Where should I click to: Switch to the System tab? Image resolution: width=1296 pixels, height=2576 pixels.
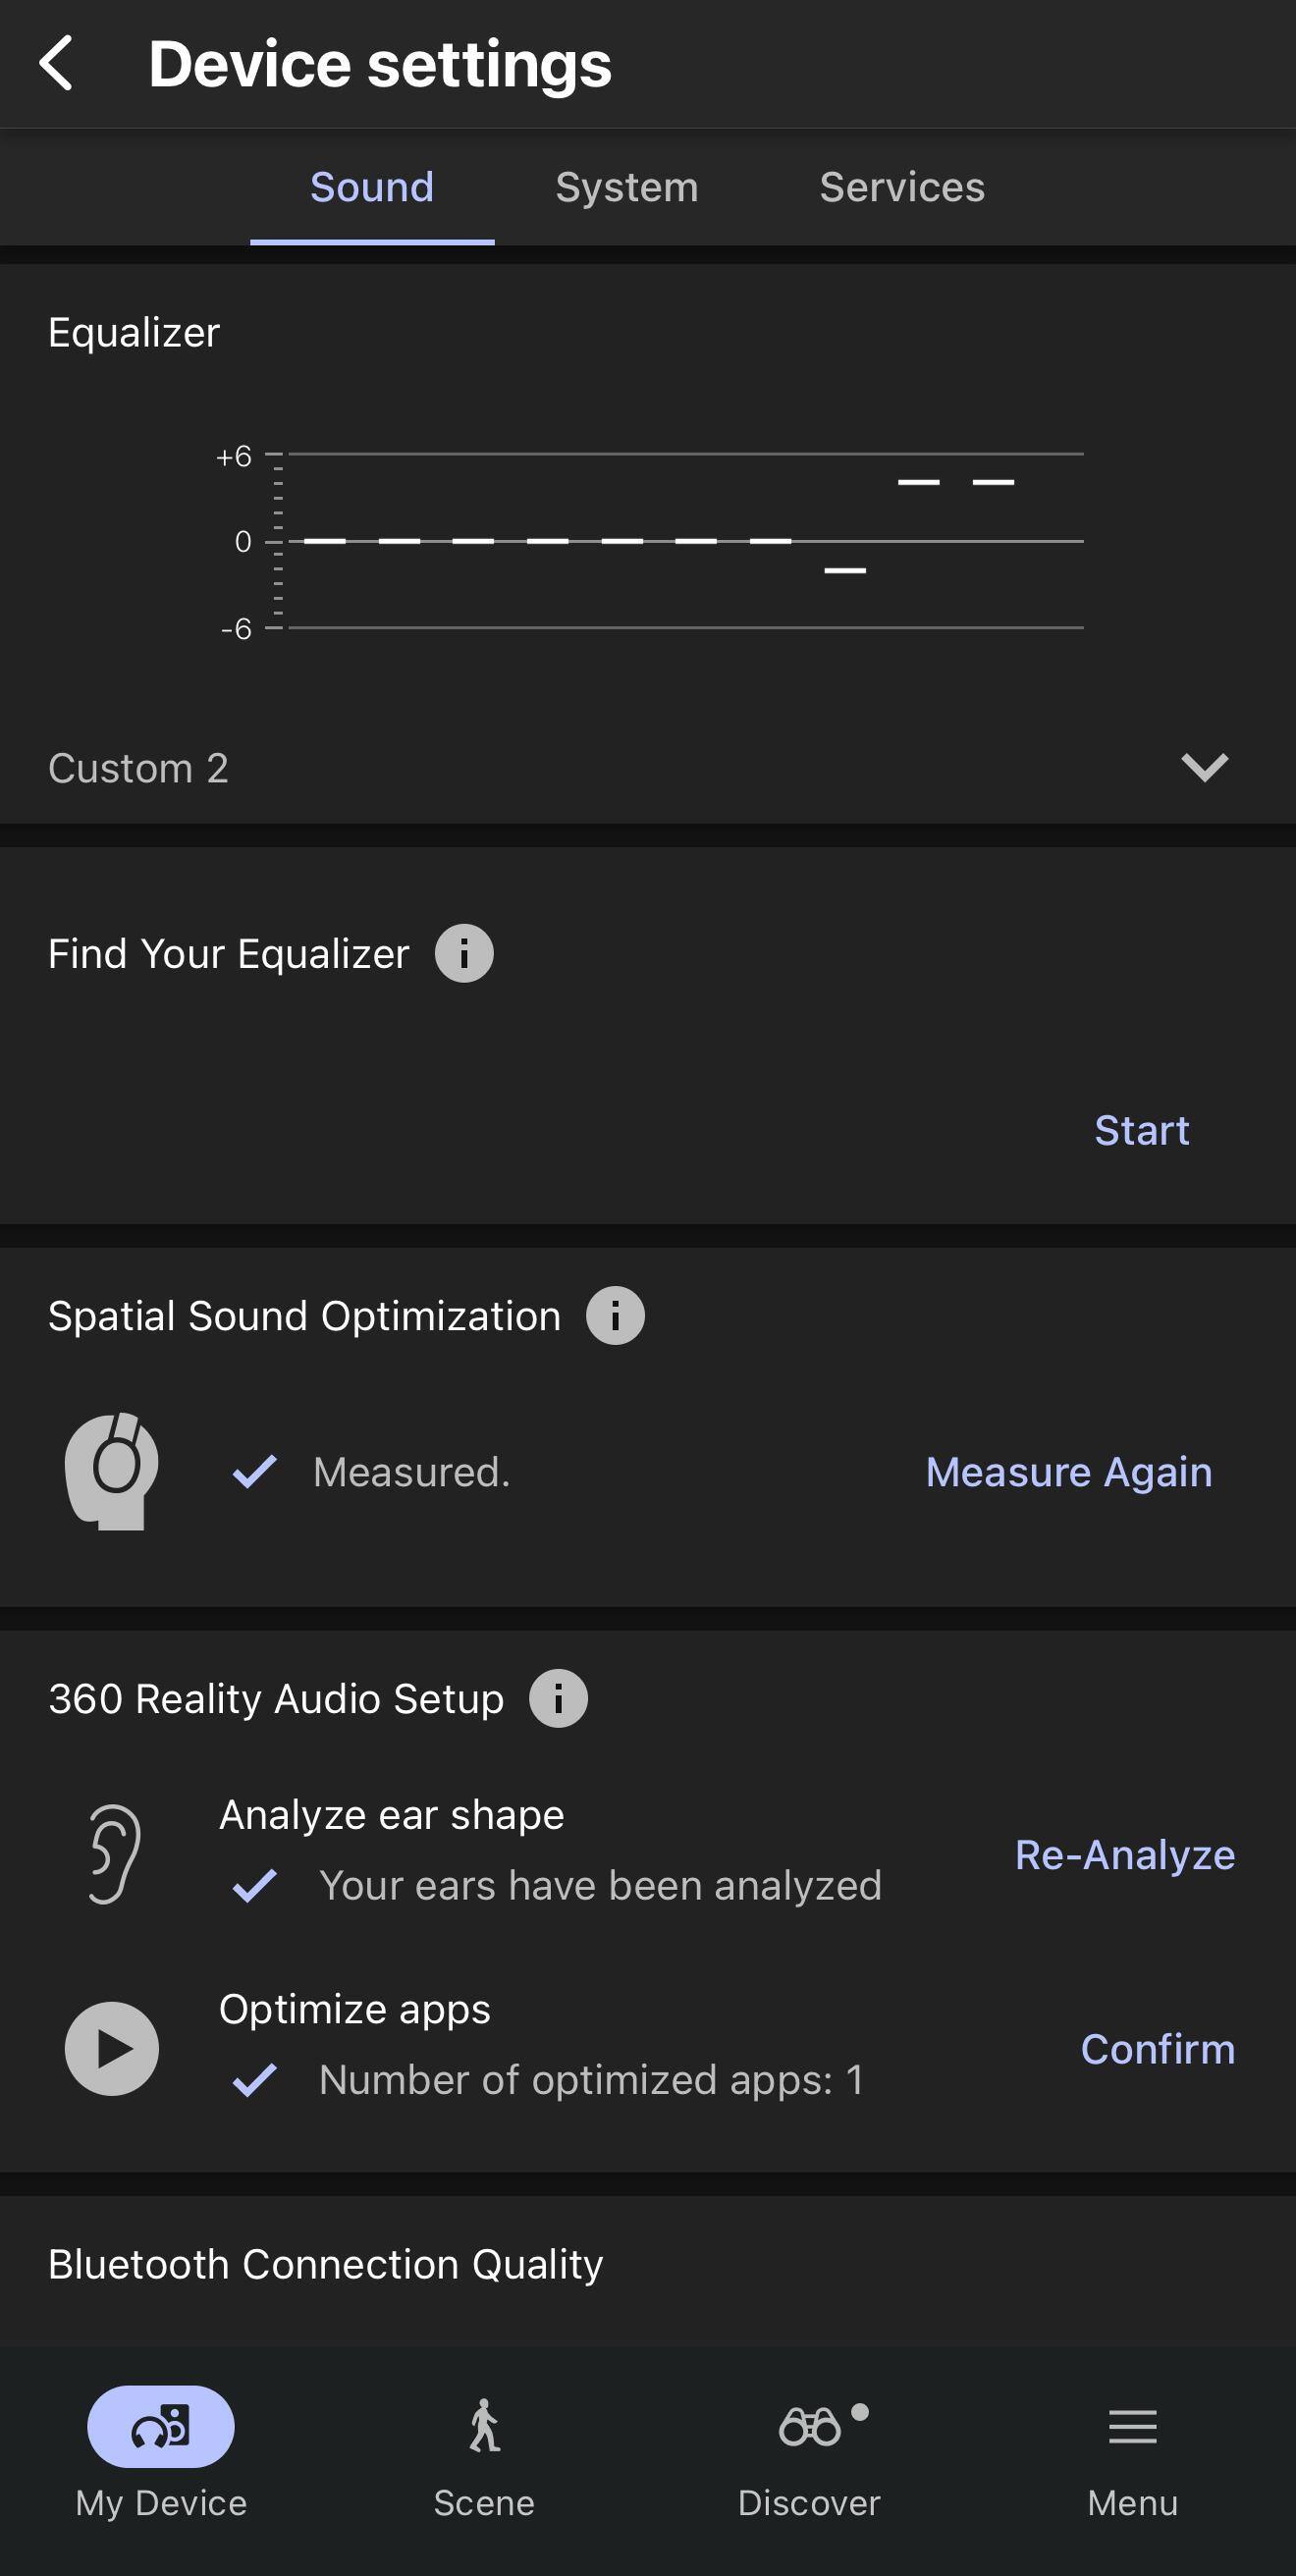[627, 187]
